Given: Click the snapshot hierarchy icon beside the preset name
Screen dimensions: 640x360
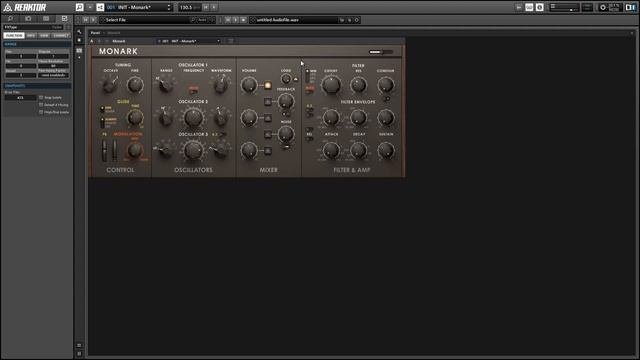Looking at the screenshot, I should pos(100,7).
